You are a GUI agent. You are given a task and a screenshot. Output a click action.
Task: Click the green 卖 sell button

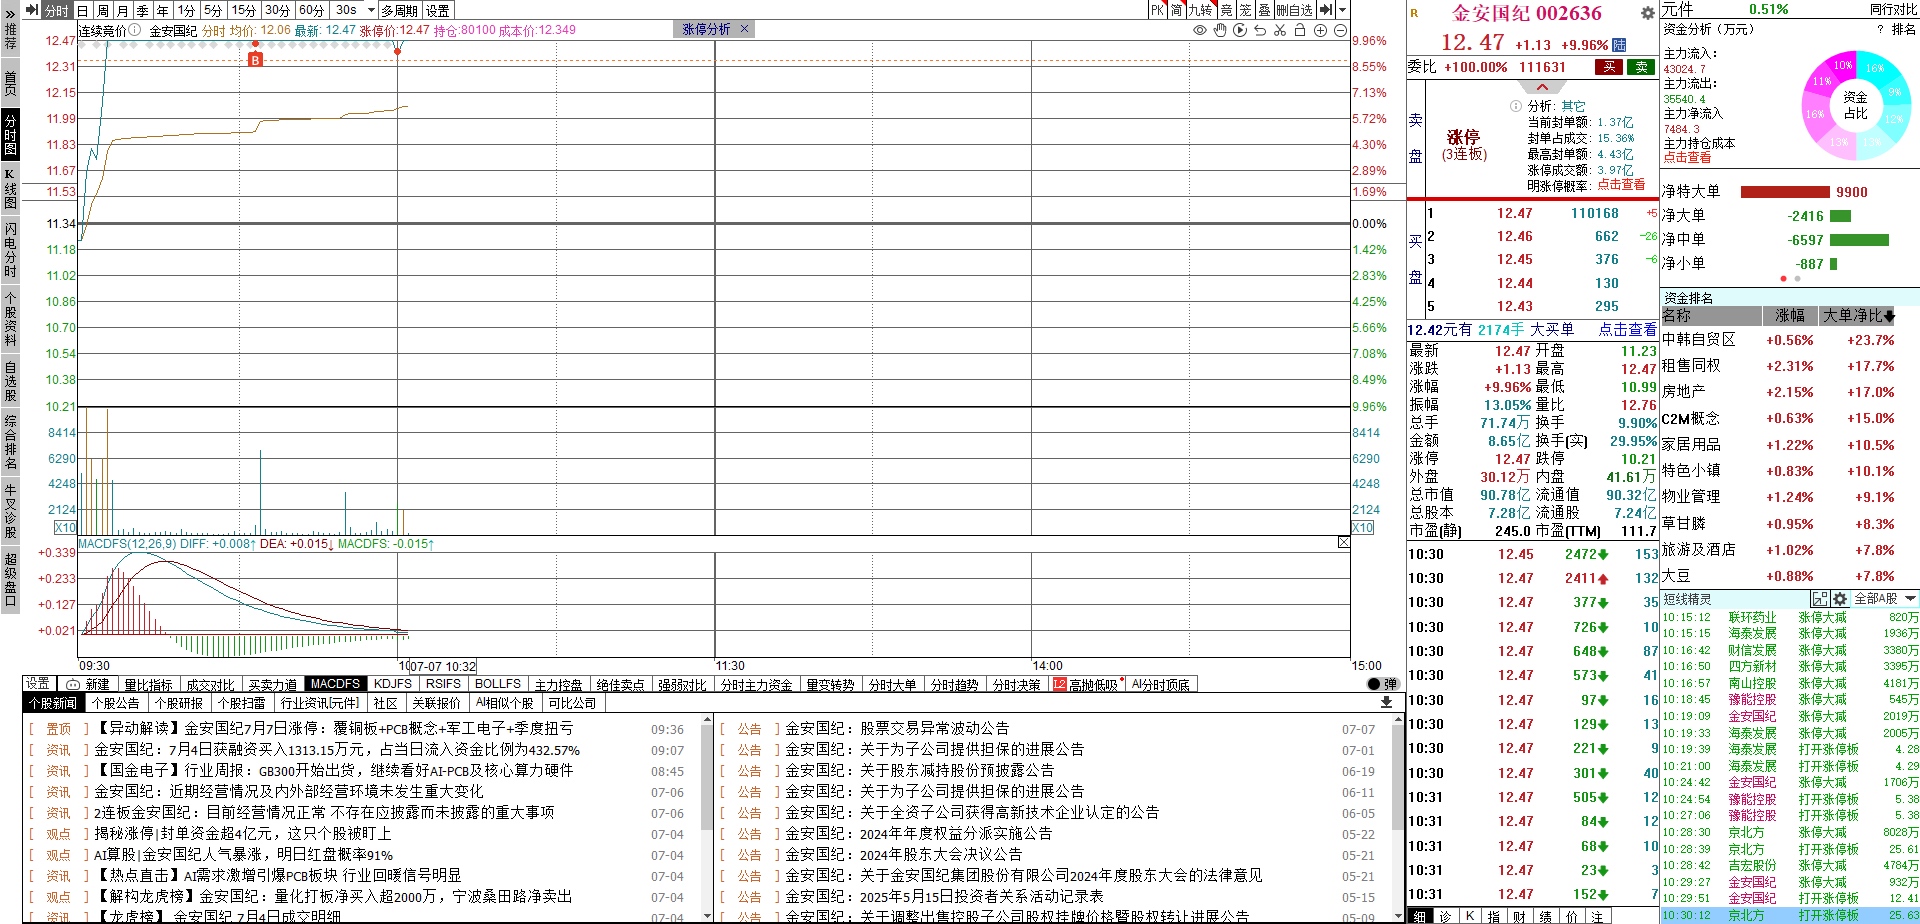(1641, 67)
